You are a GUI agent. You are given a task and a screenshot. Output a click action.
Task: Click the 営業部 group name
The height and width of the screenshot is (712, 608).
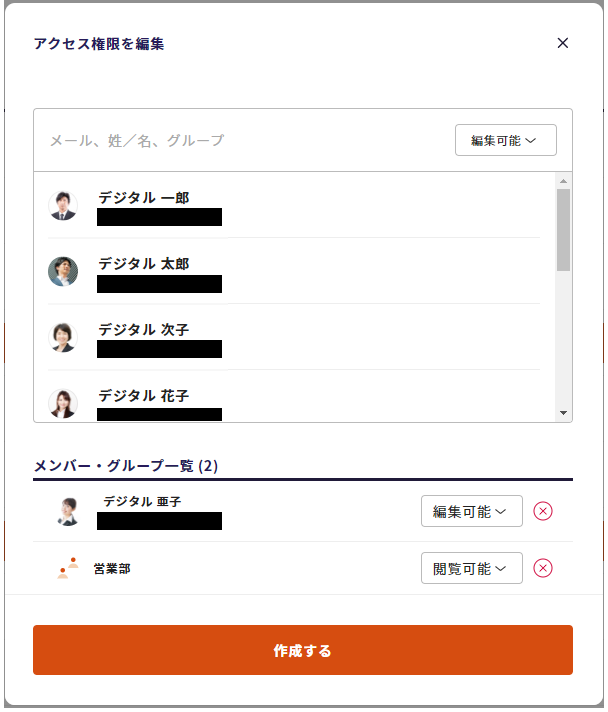pos(112,569)
